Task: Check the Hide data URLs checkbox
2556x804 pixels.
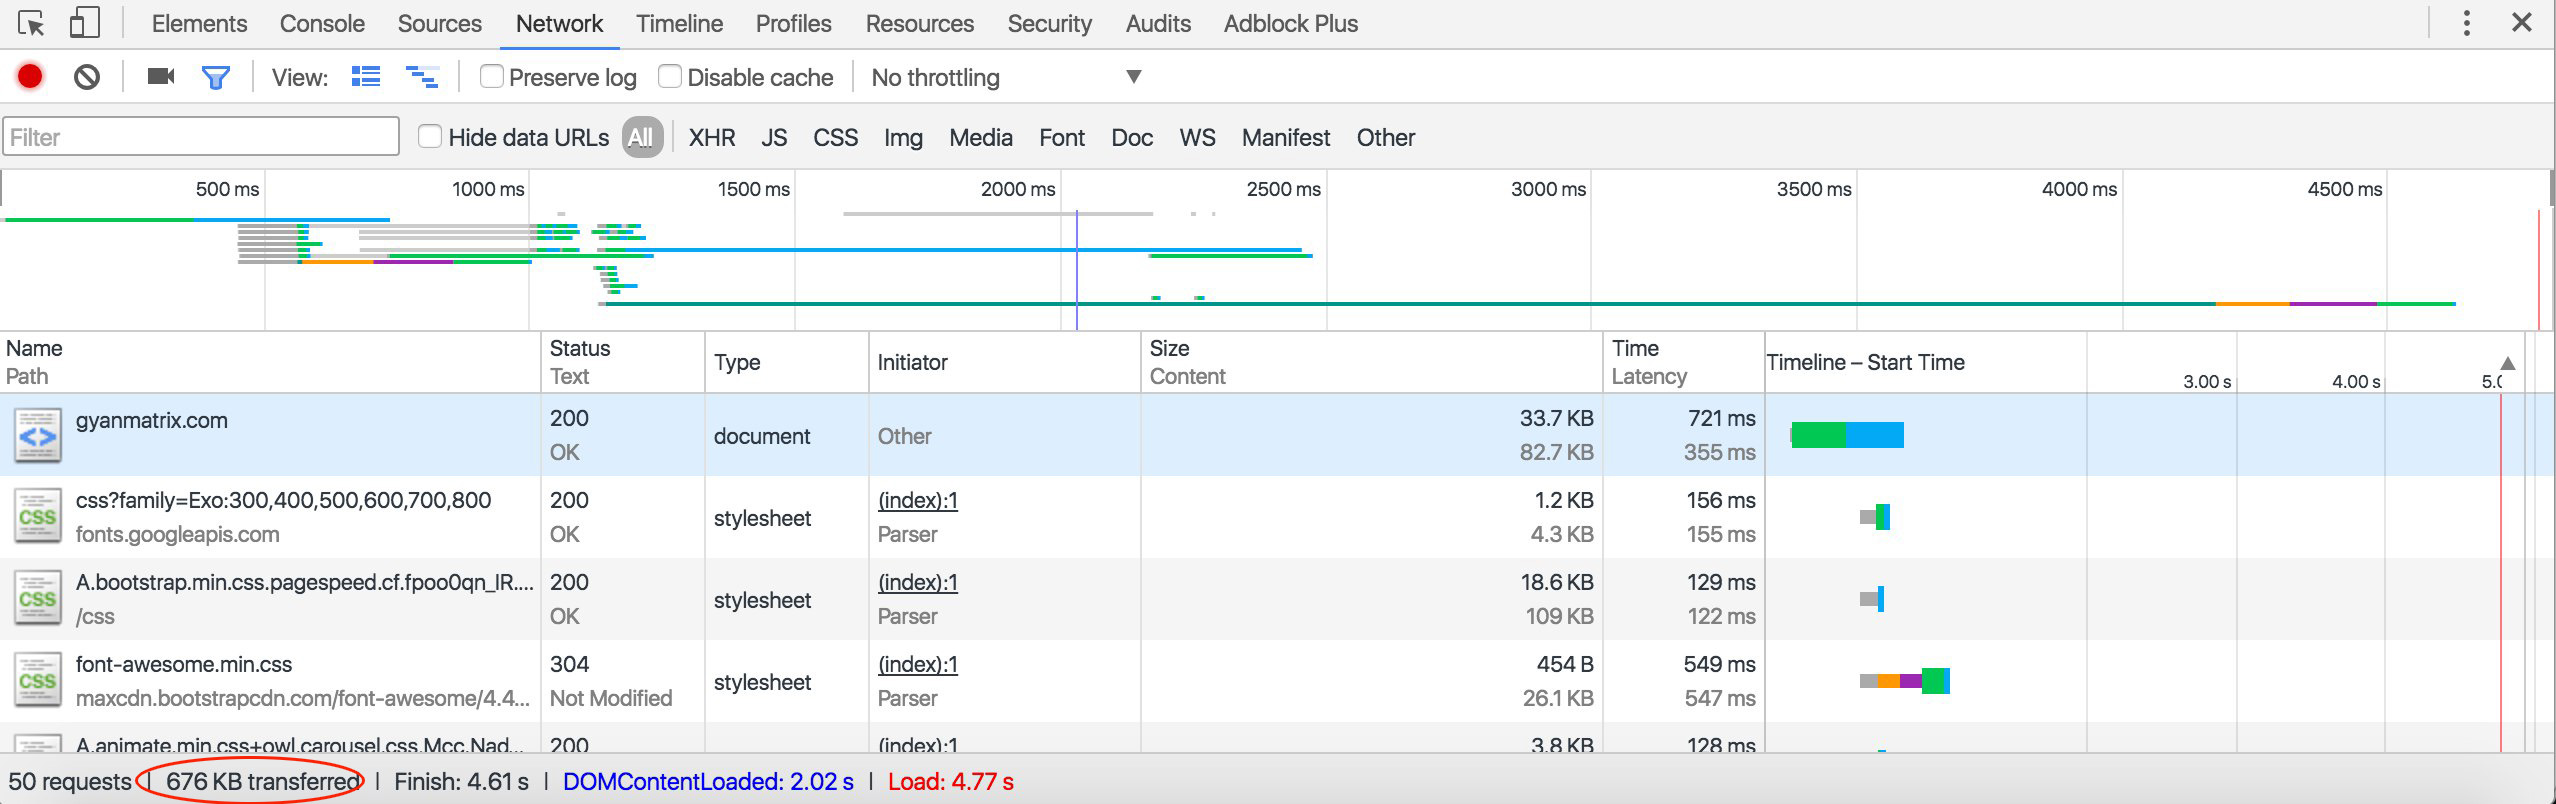Action: click(430, 136)
